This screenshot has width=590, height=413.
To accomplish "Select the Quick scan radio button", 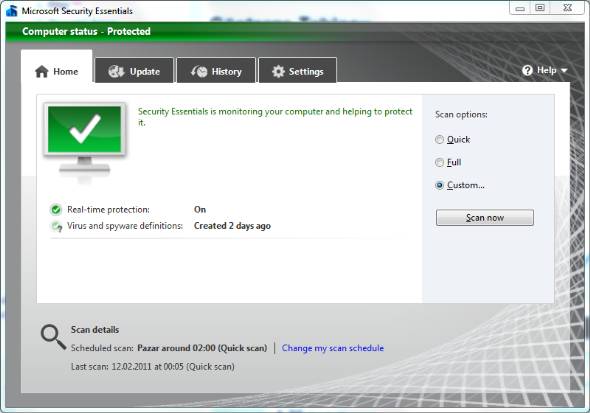I will pos(439,140).
